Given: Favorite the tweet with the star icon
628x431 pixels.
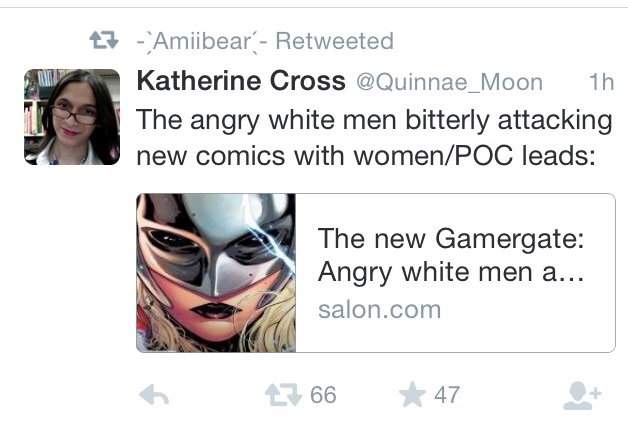Looking at the screenshot, I should 412,395.
